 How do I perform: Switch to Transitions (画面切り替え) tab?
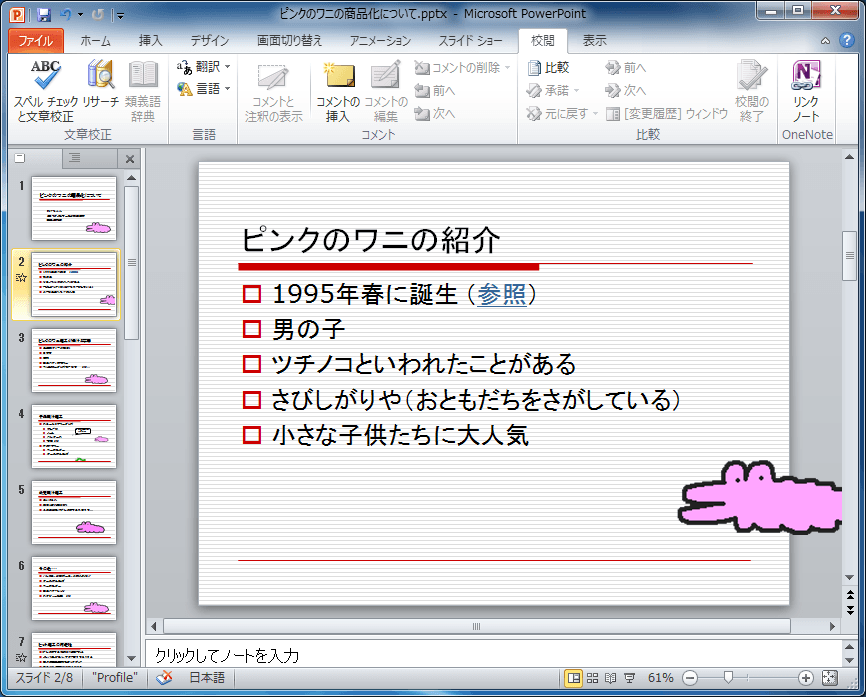click(289, 41)
